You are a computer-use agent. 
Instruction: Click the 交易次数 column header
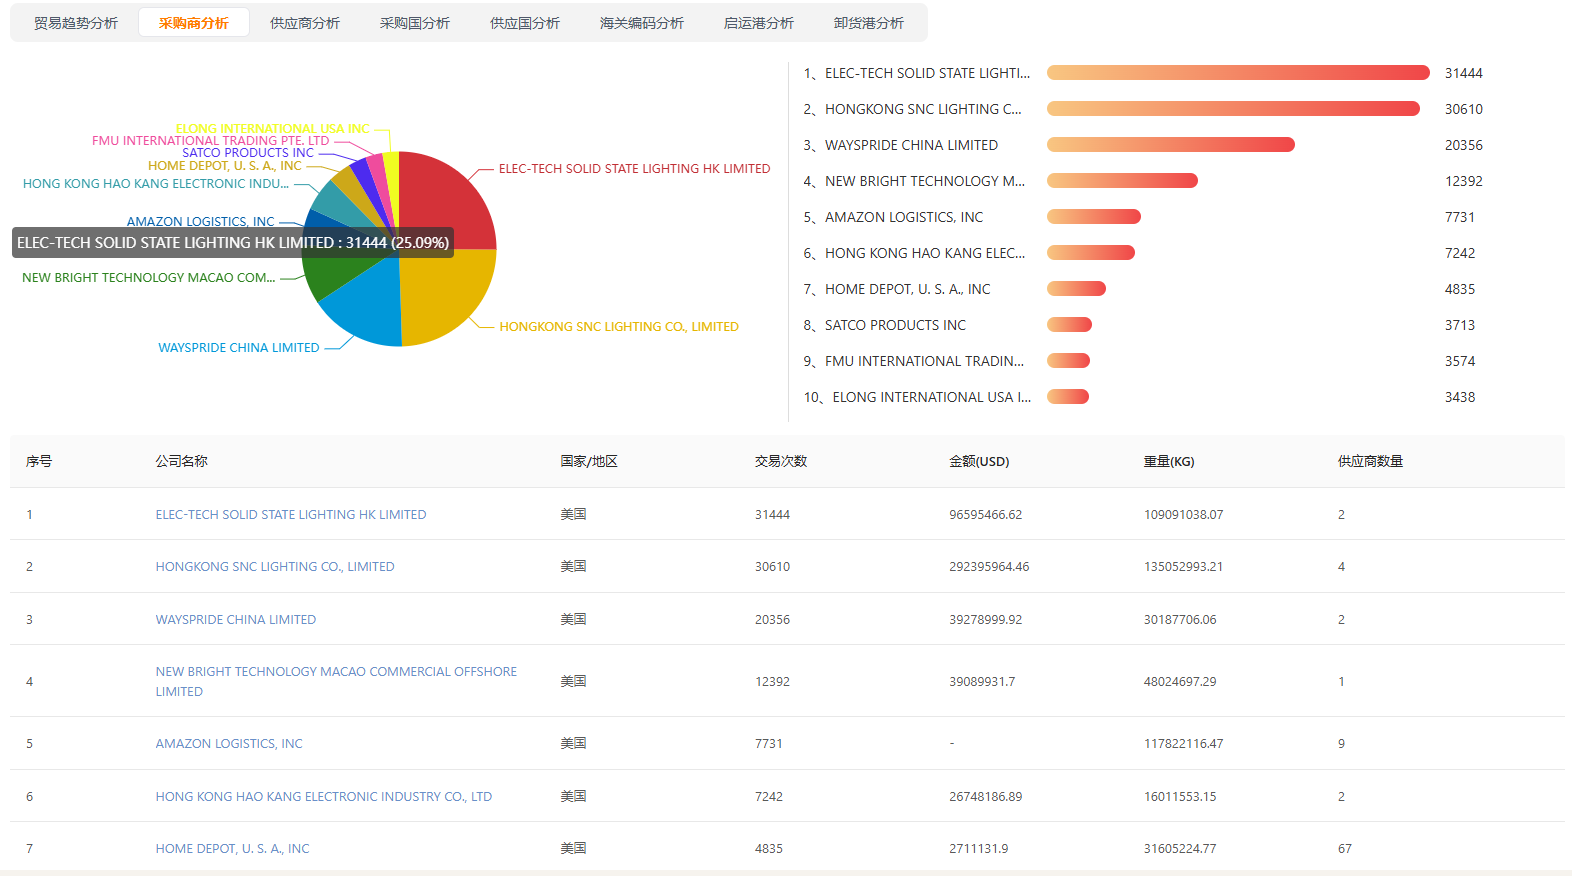[x=781, y=462]
